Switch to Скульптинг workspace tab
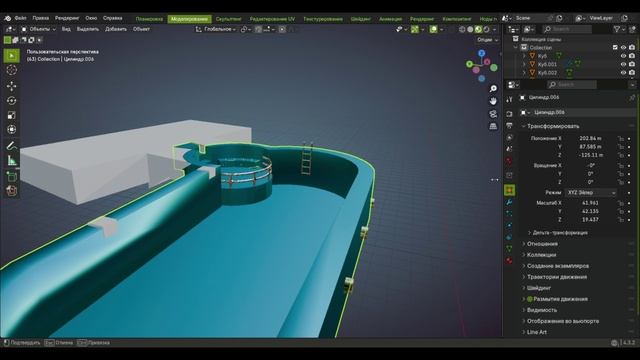The image size is (640, 360). click(228, 19)
